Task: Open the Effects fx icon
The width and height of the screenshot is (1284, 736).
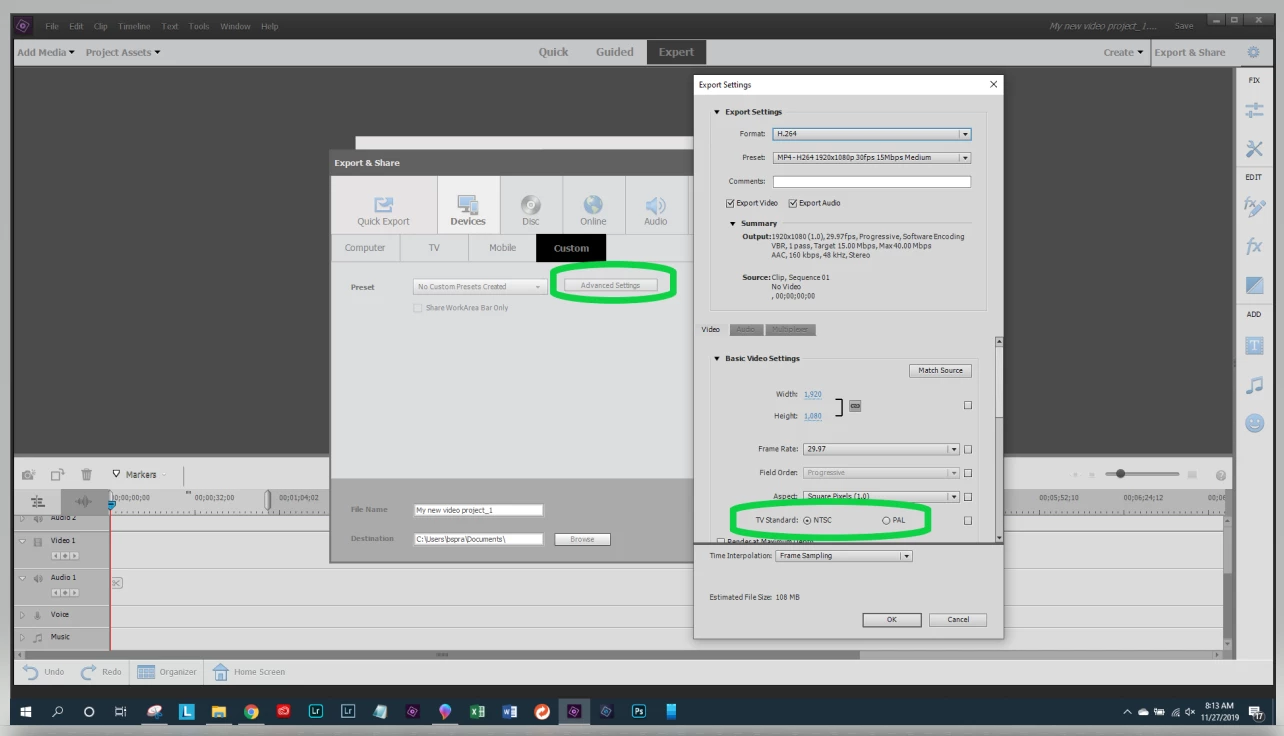Action: tap(1254, 246)
